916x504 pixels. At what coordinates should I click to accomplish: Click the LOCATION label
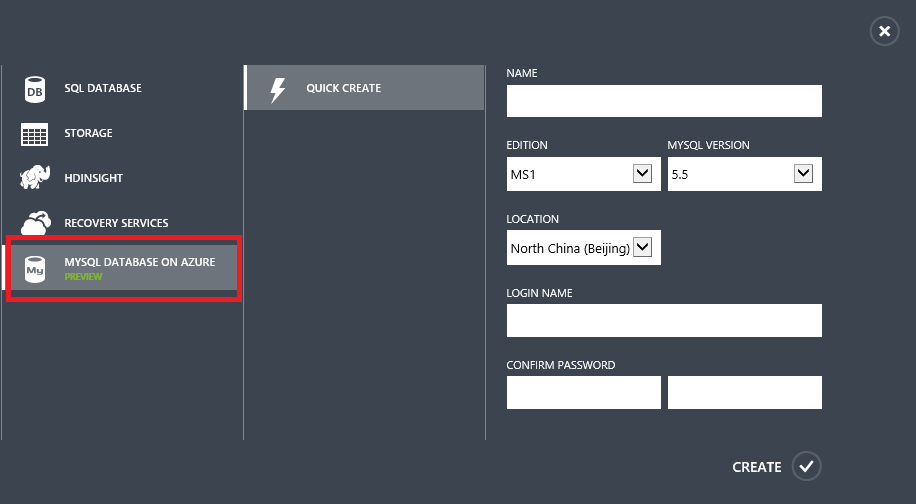(x=533, y=219)
